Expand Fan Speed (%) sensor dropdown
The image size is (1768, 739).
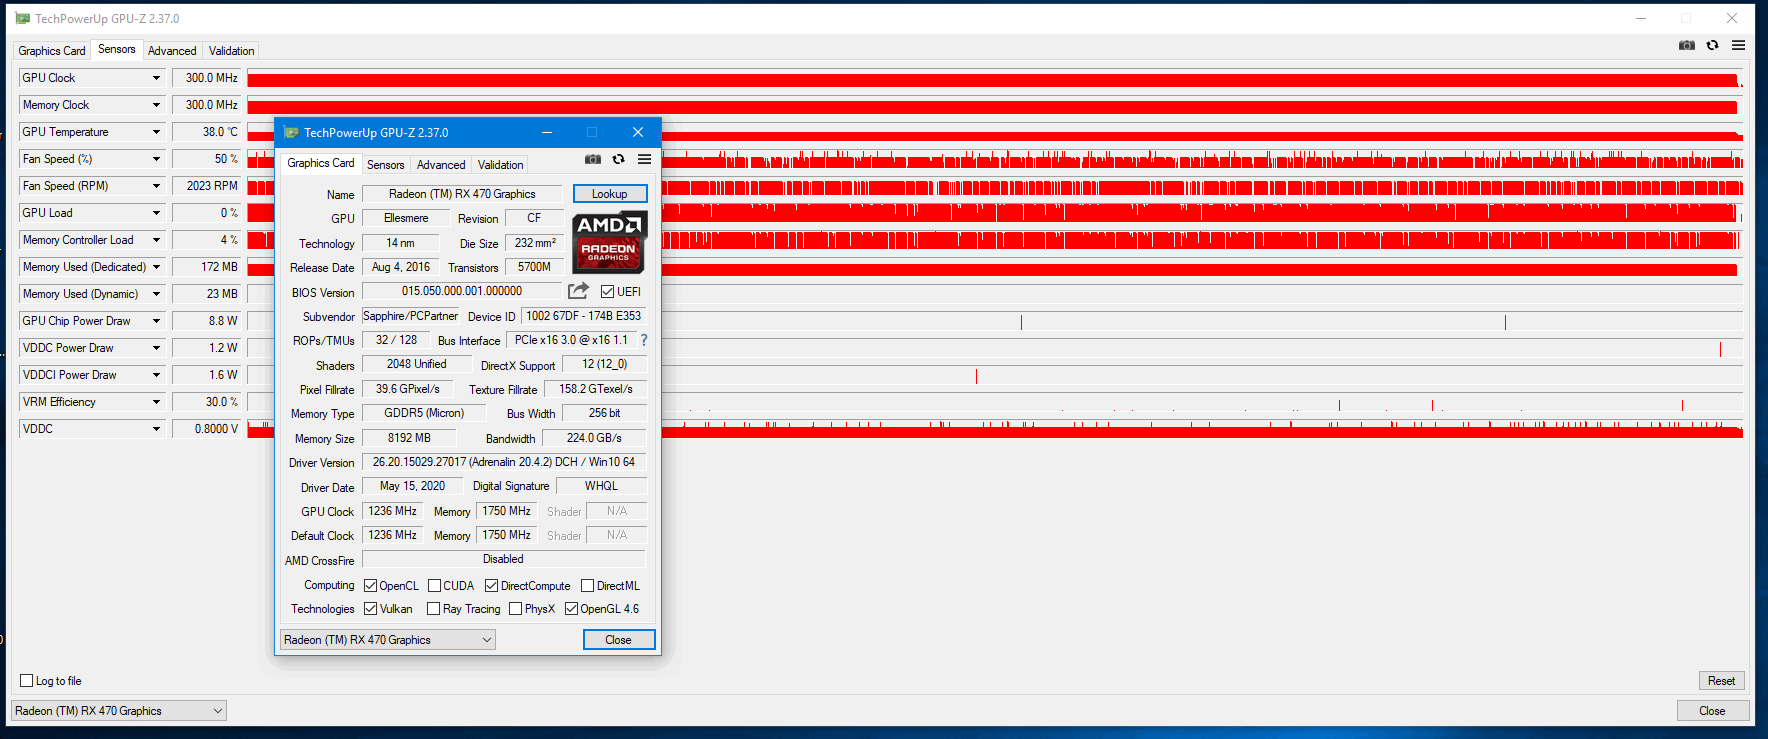pyautogui.click(x=156, y=159)
